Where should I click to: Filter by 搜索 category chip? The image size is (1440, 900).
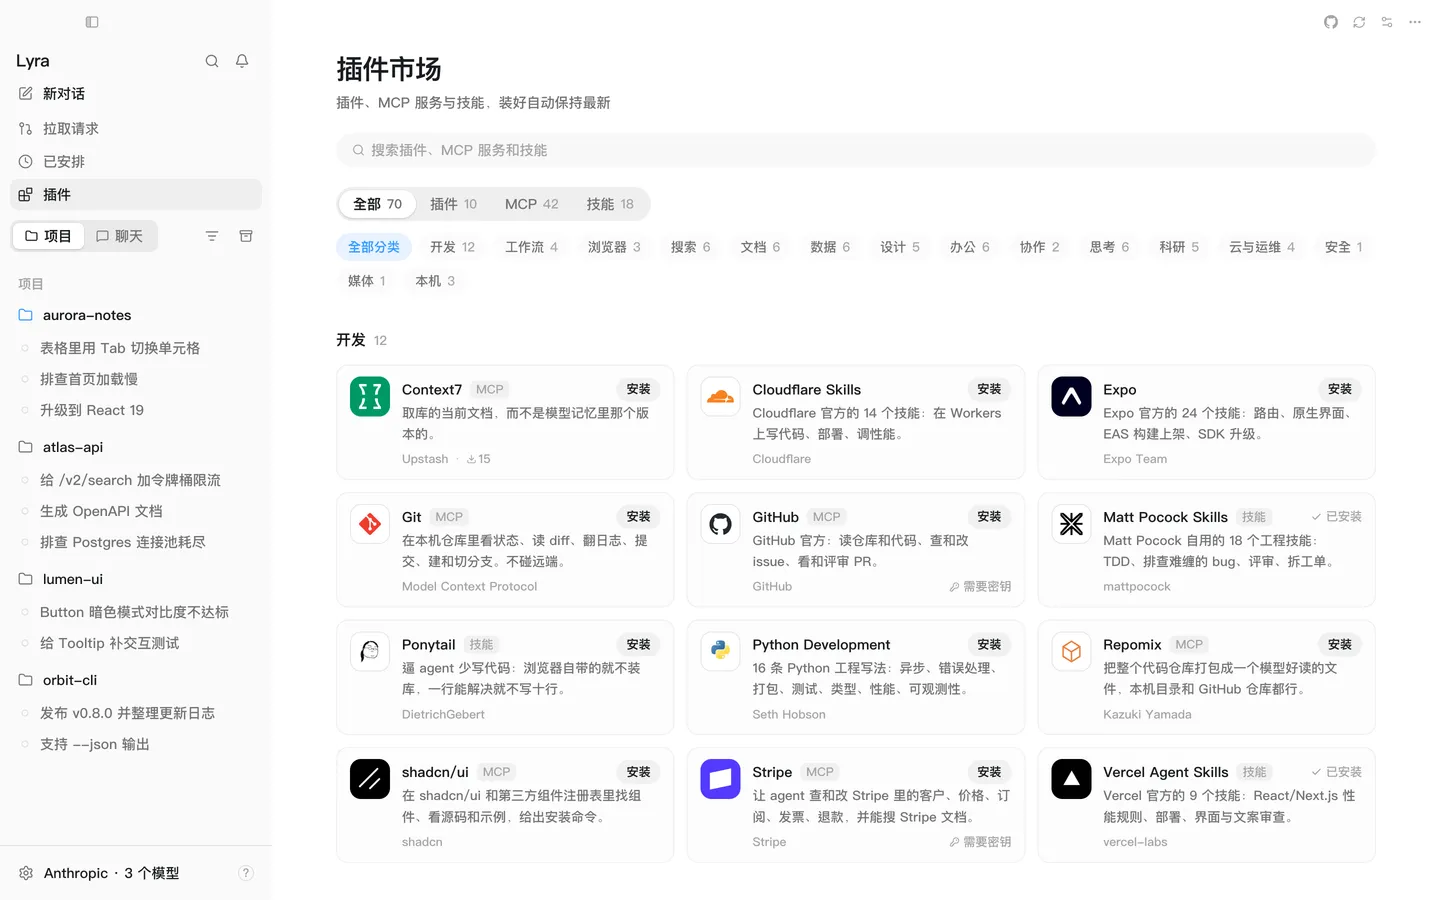coord(691,247)
